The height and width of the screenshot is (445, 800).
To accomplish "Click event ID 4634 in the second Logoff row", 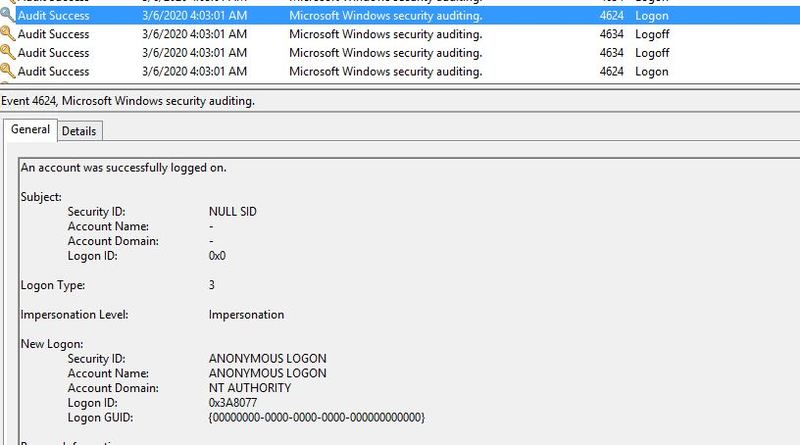I will click(x=611, y=53).
